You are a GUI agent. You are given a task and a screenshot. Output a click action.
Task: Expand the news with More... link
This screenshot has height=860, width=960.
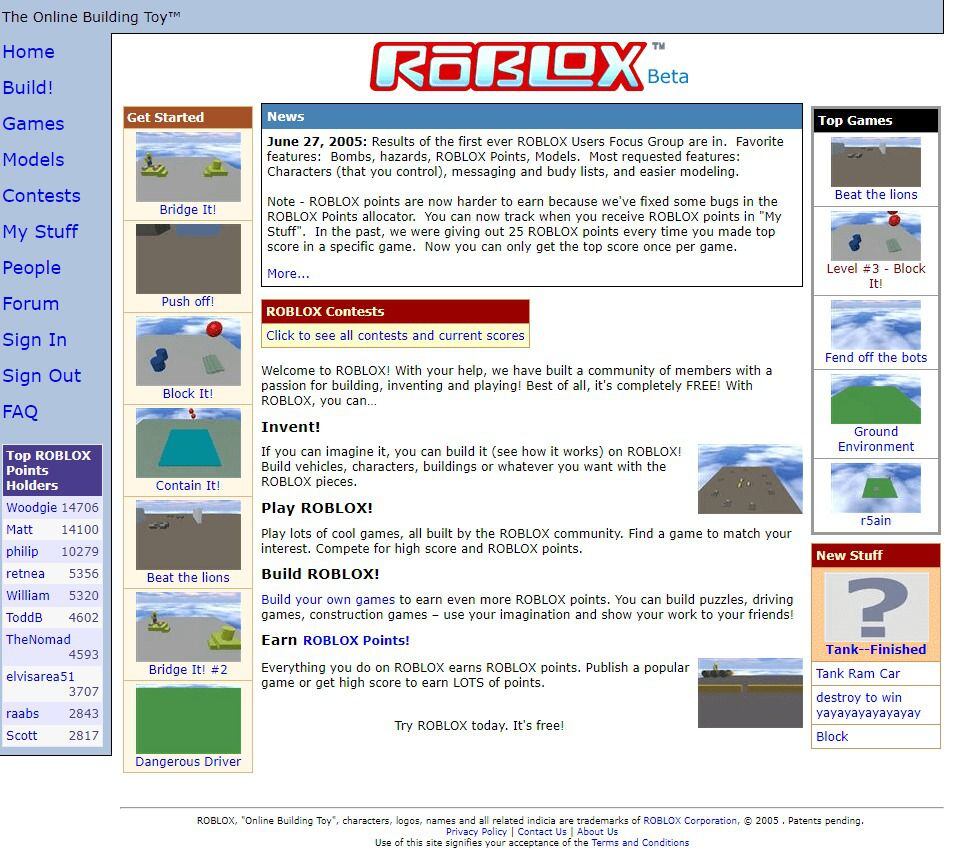click(288, 274)
